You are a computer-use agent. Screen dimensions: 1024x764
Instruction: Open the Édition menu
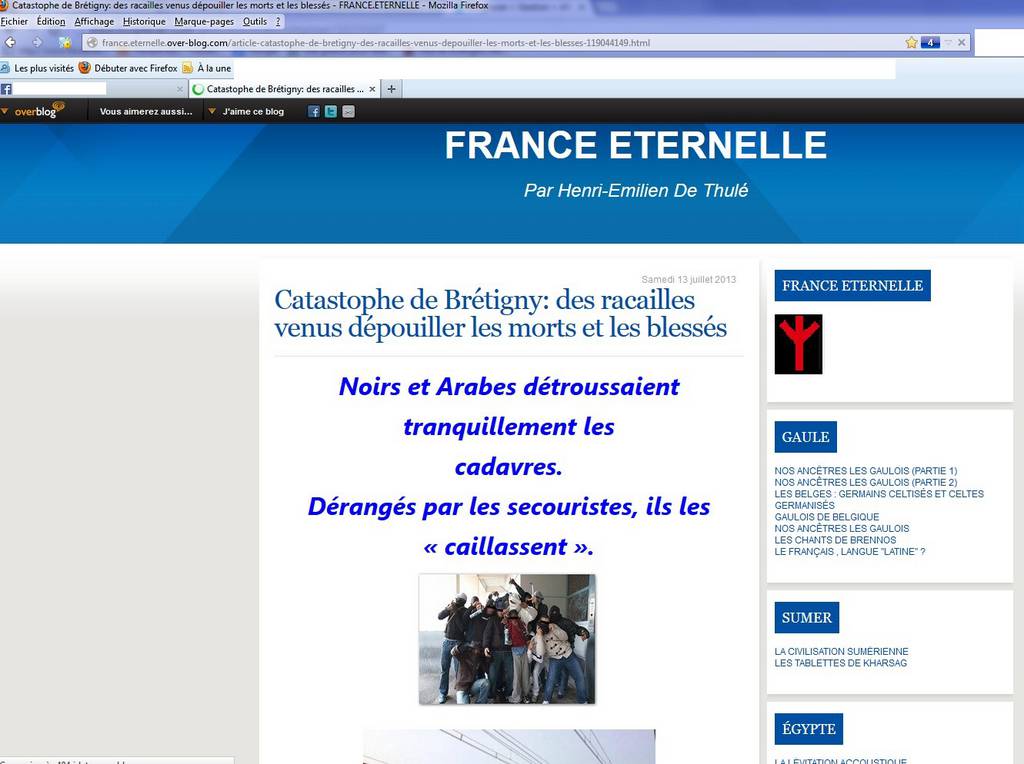[51, 22]
